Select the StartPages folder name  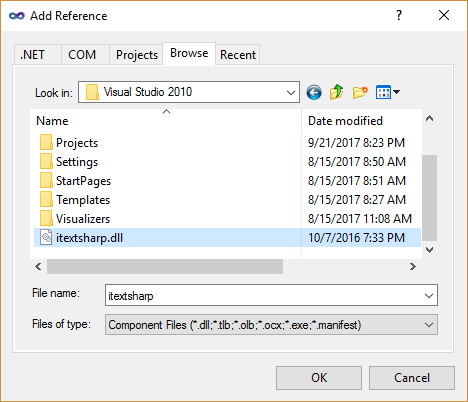83,181
